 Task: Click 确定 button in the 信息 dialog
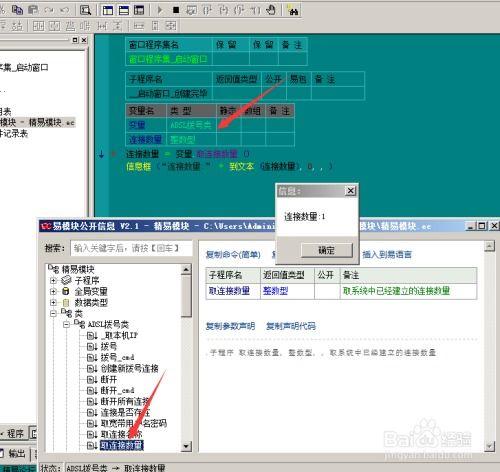(x=326, y=250)
